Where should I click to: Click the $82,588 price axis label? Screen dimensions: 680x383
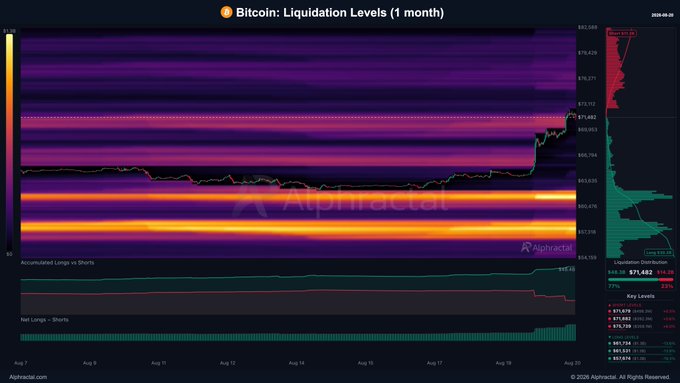[587, 27]
